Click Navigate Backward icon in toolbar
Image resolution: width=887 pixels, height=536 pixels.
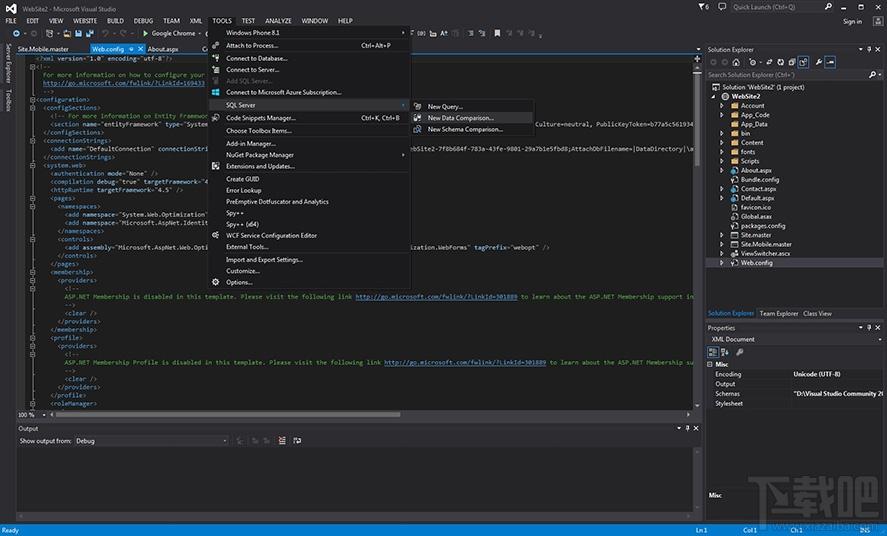tap(16, 33)
